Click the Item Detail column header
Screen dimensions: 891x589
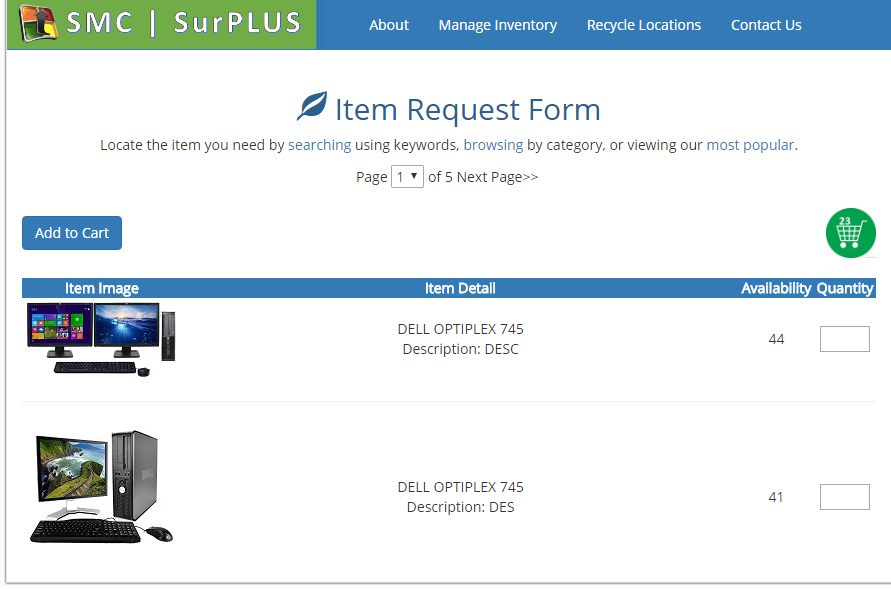(460, 289)
